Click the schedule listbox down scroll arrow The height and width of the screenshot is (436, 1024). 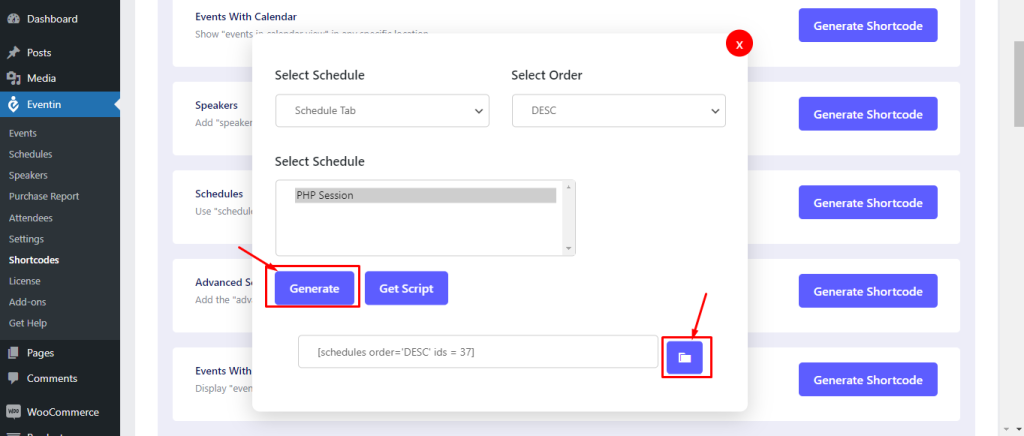pyautogui.click(x=568, y=249)
